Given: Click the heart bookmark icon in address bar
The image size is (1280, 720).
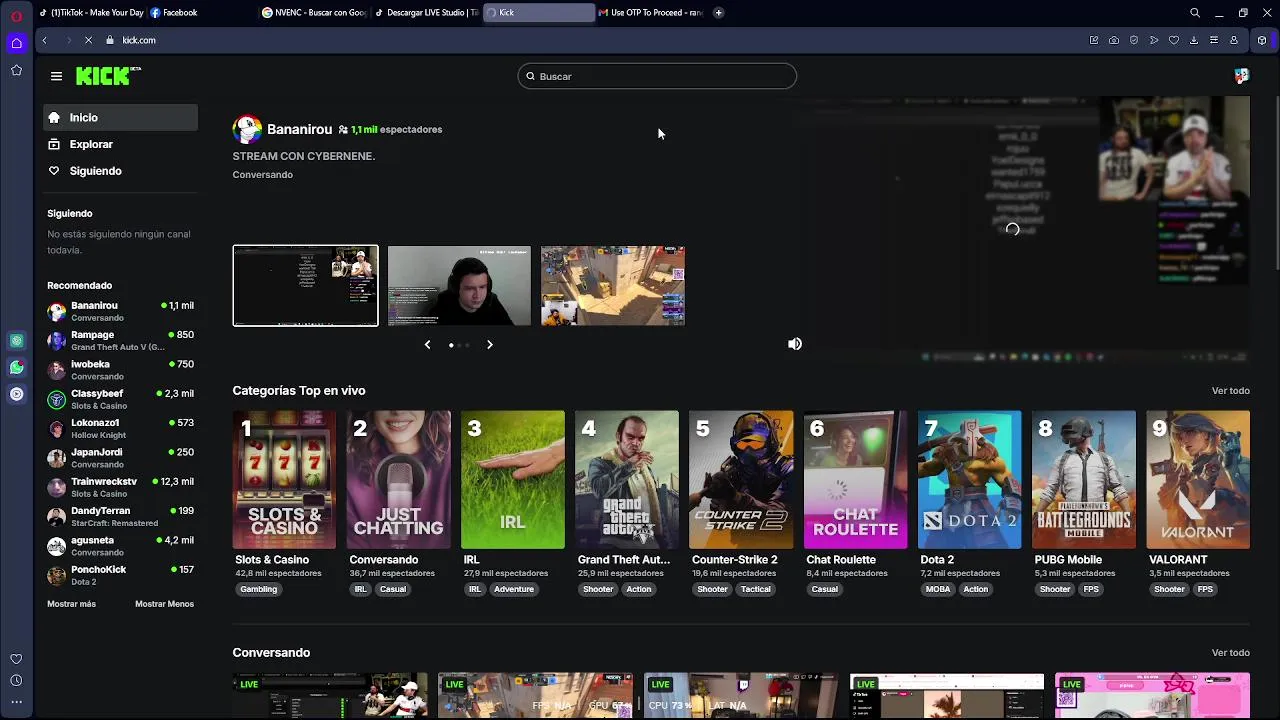Looking at the screenshot, I should click(1174, 40).
